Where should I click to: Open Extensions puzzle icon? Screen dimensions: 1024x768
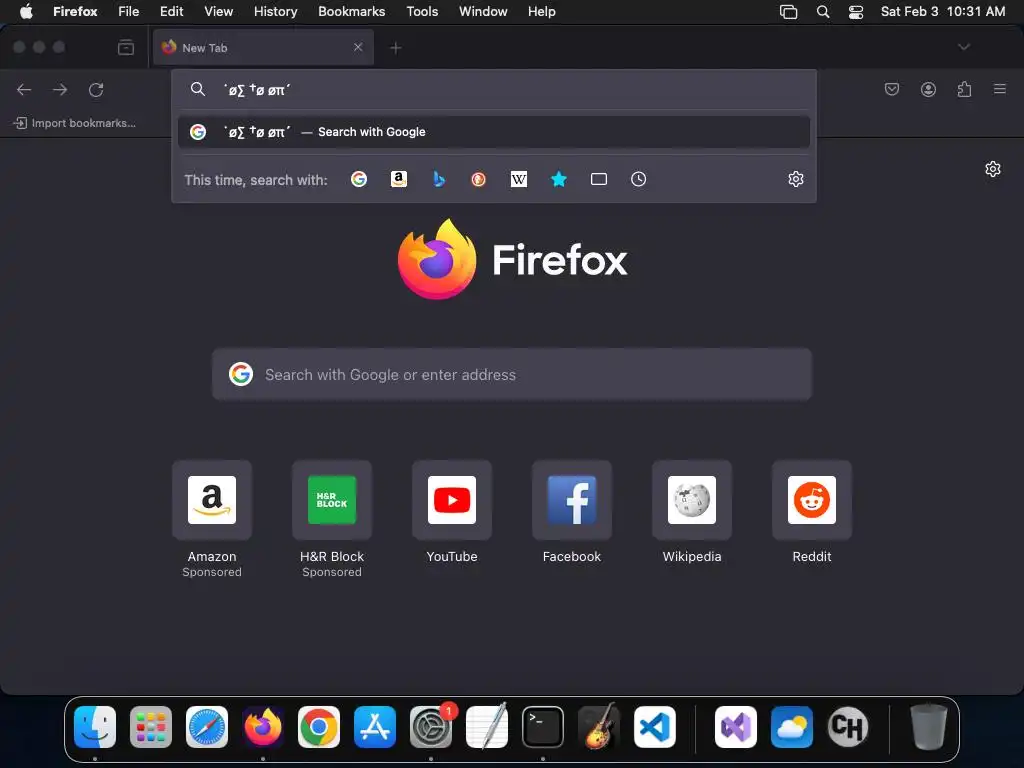(x=964, y=89)
